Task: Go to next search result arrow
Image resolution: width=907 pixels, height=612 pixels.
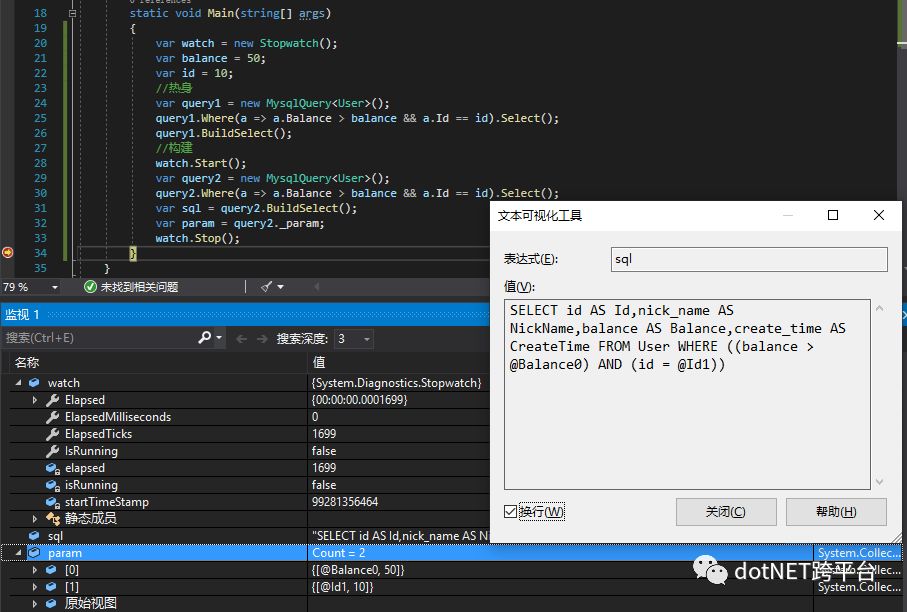Action: tap(262, 338)
